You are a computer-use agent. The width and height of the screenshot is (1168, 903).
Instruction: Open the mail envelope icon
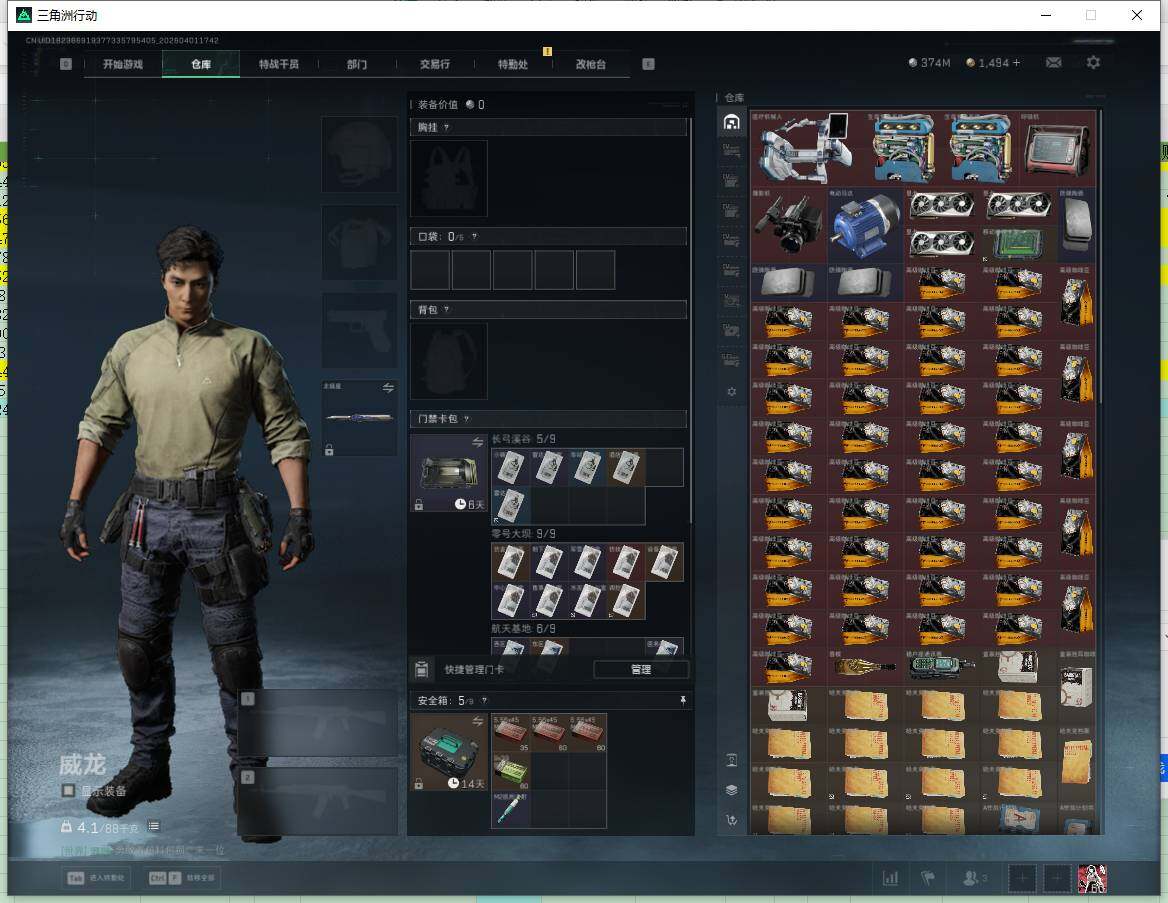[x=1053, y=63]
